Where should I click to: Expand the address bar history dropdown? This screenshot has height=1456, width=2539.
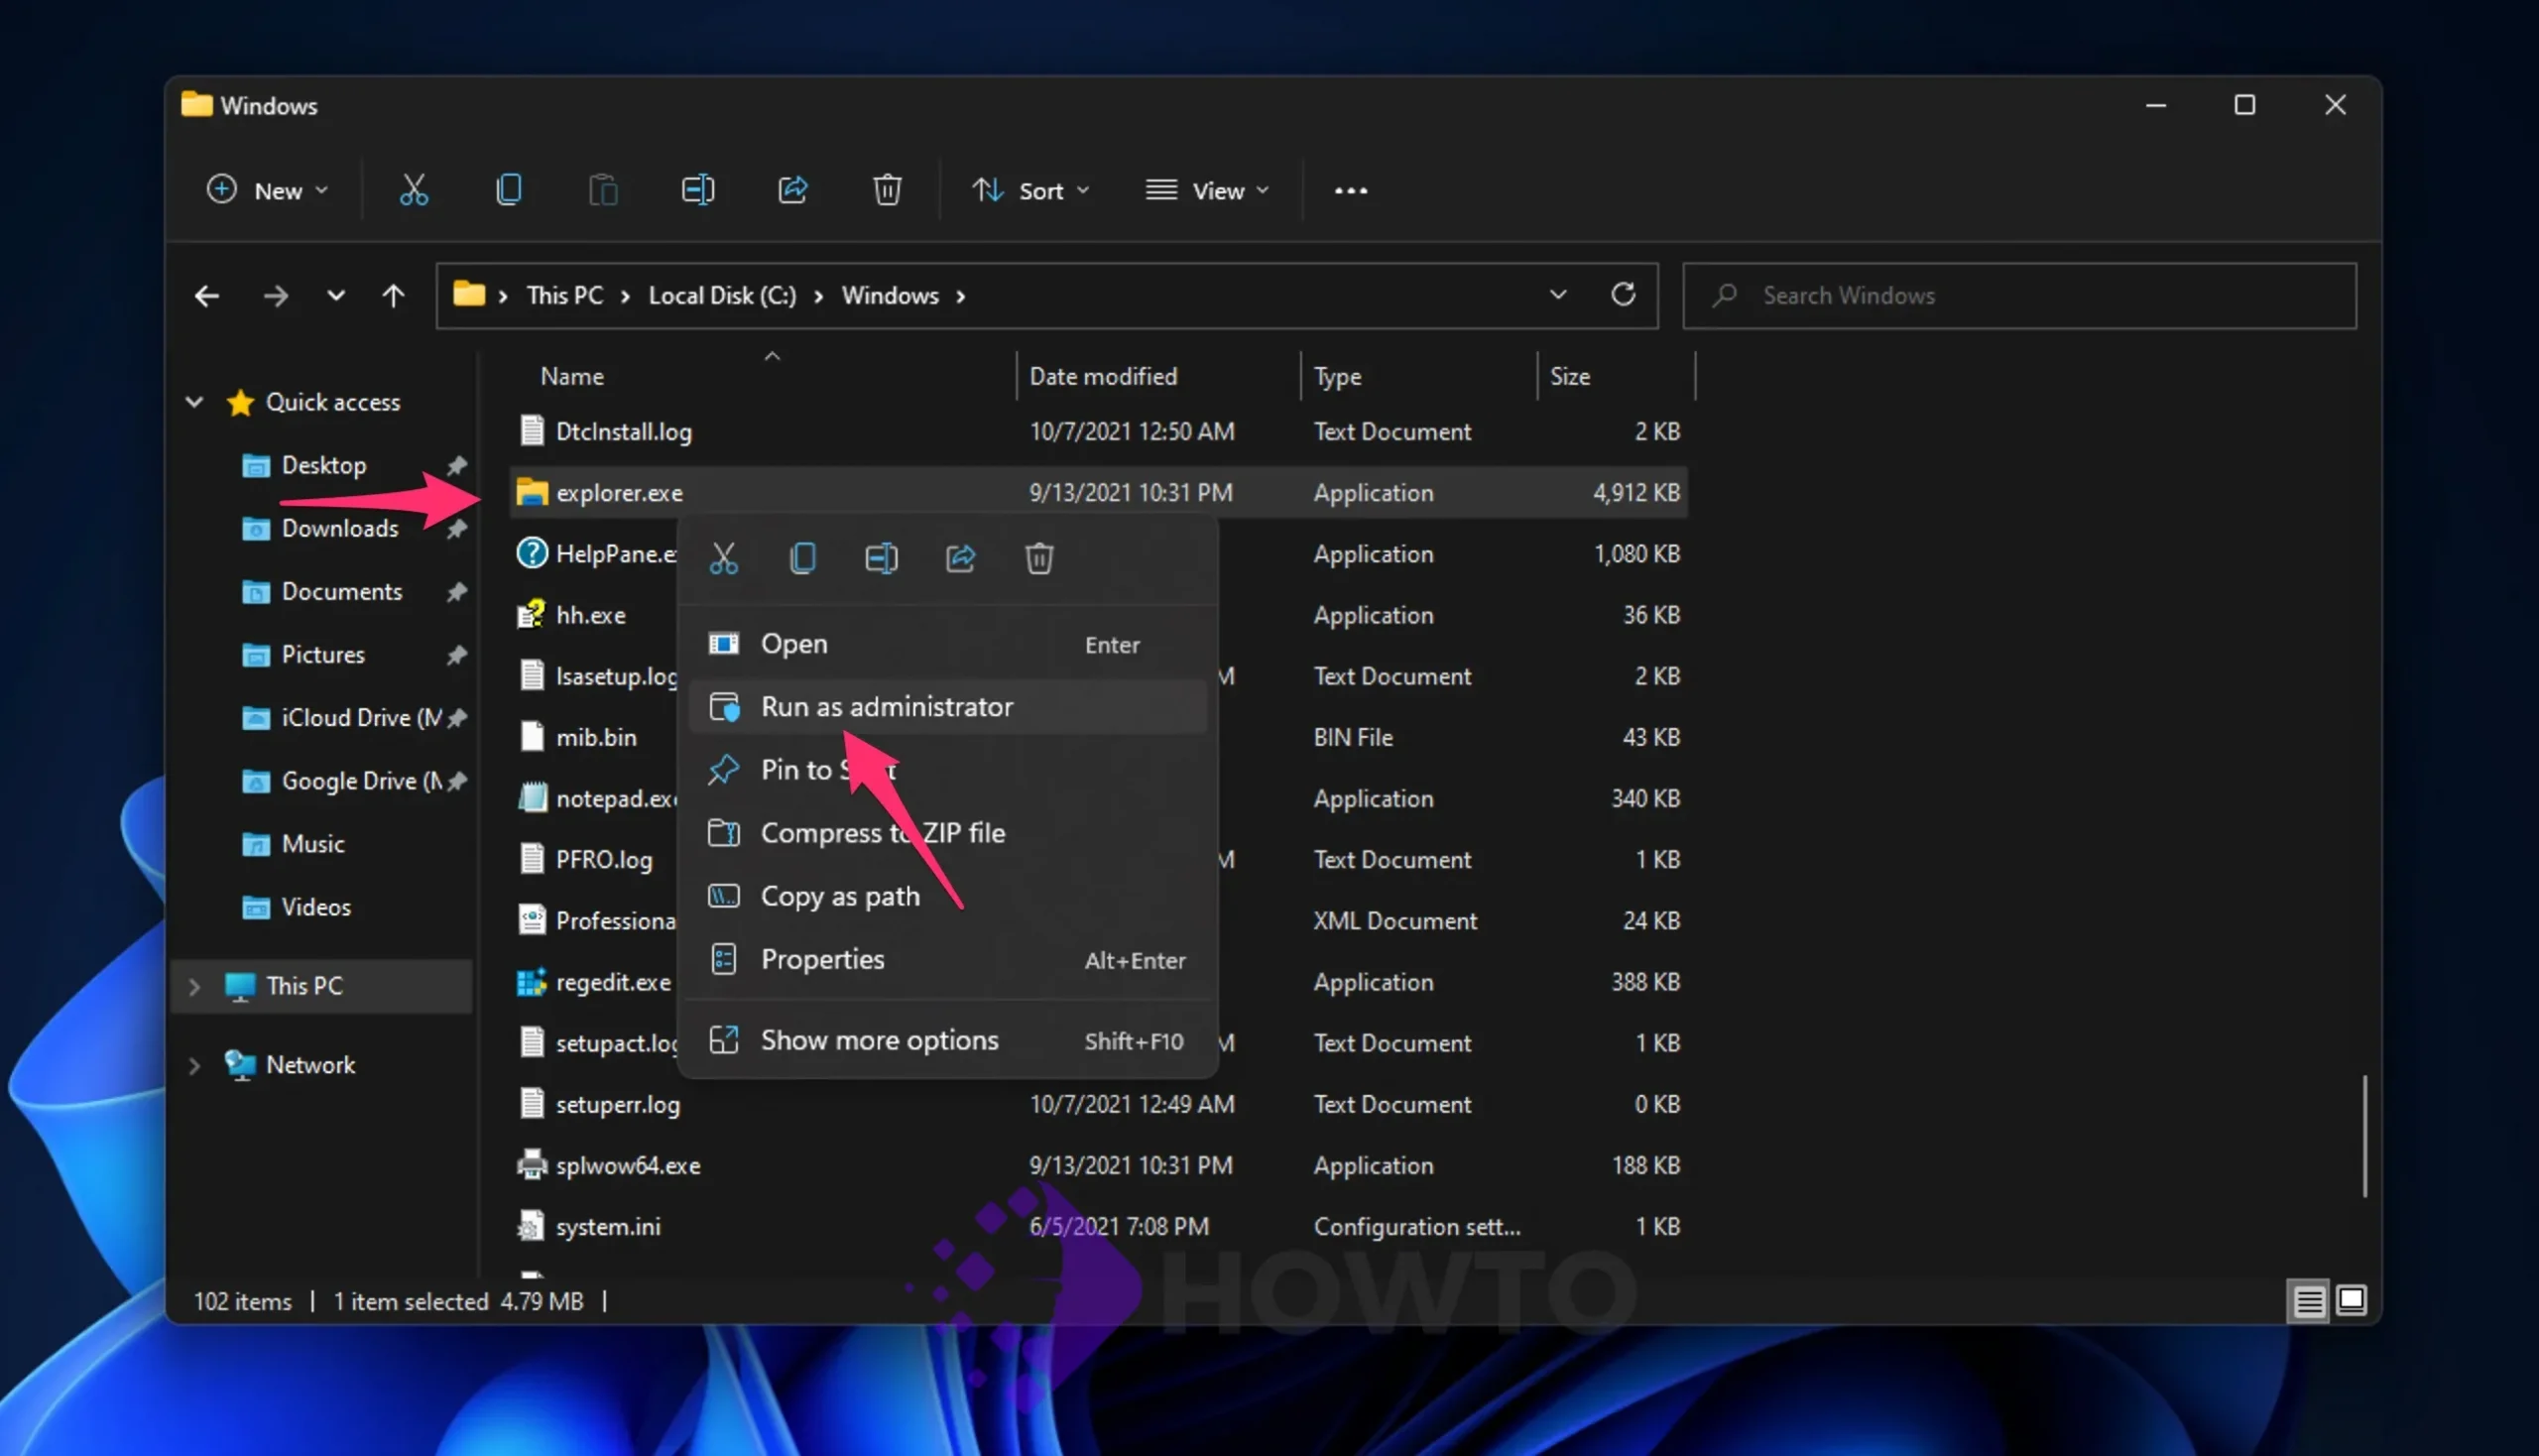(x=1558, y=295)
